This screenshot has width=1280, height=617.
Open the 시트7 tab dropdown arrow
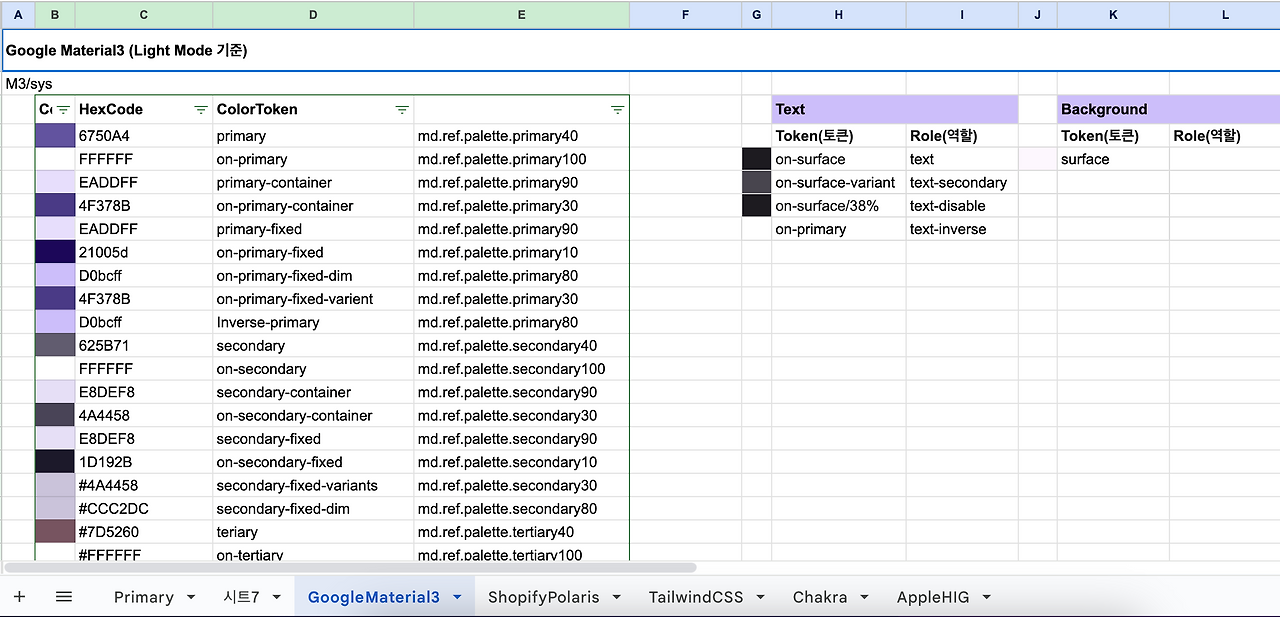click(278, 597)
